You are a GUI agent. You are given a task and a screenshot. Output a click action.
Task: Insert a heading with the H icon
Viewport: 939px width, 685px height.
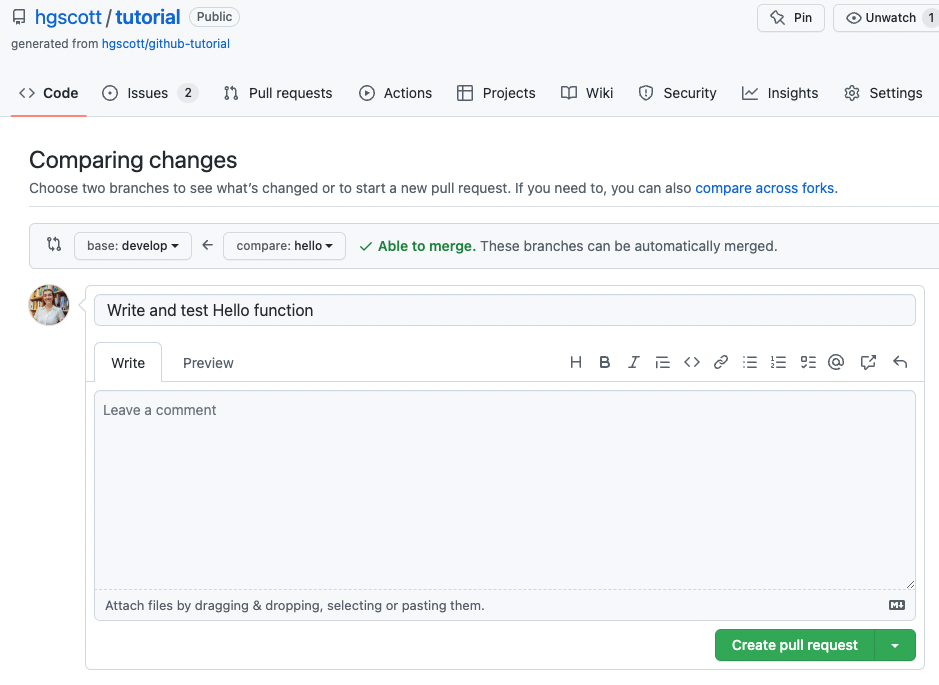point(575,362)
